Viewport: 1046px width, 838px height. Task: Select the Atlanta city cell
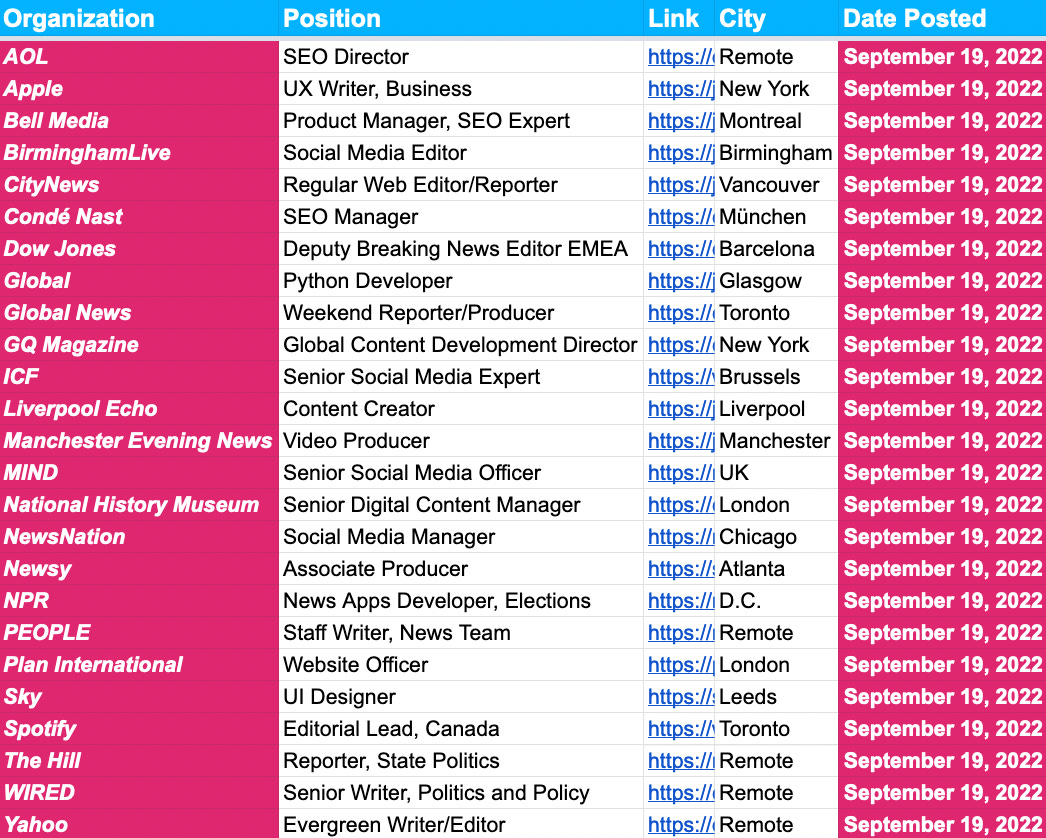tap(776, 569)
